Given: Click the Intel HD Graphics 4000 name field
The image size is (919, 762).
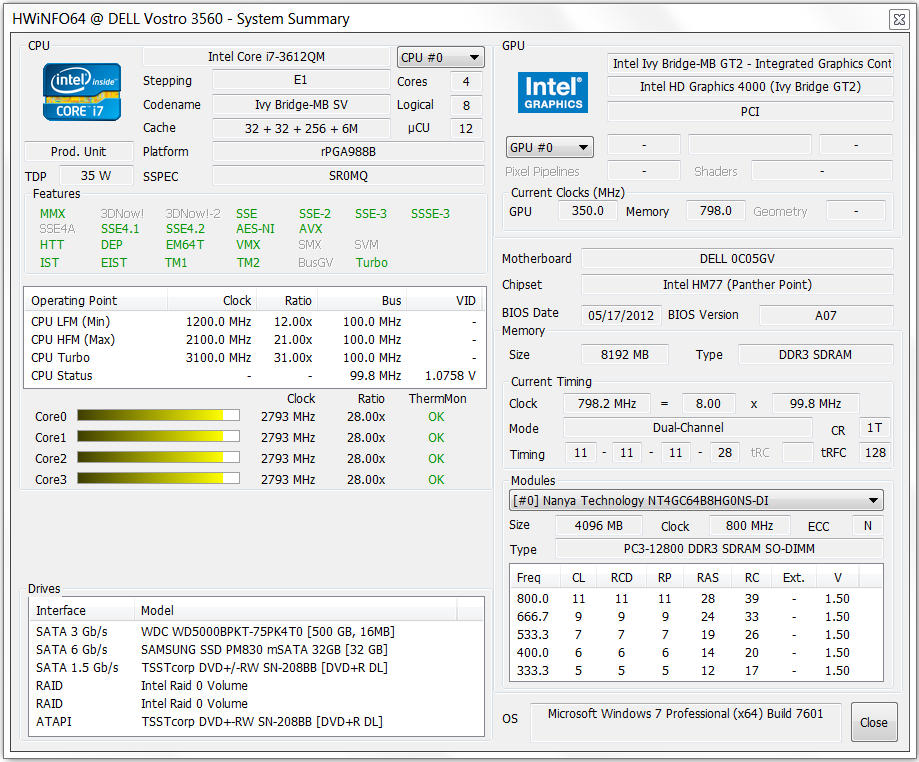Looking at the screenshot, I should [750, 87].
